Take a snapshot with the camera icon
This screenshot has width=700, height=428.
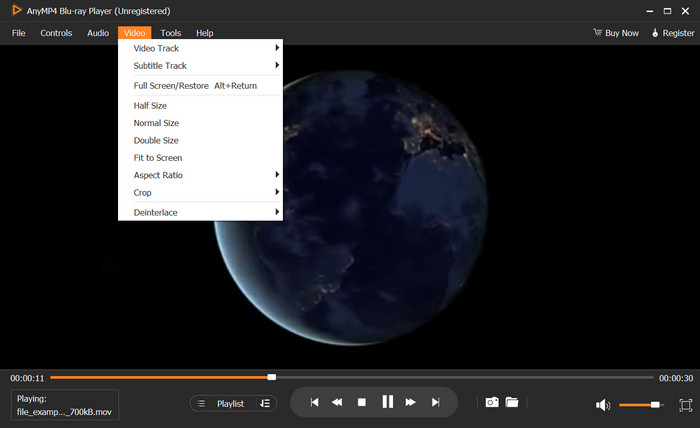[492, 402]
